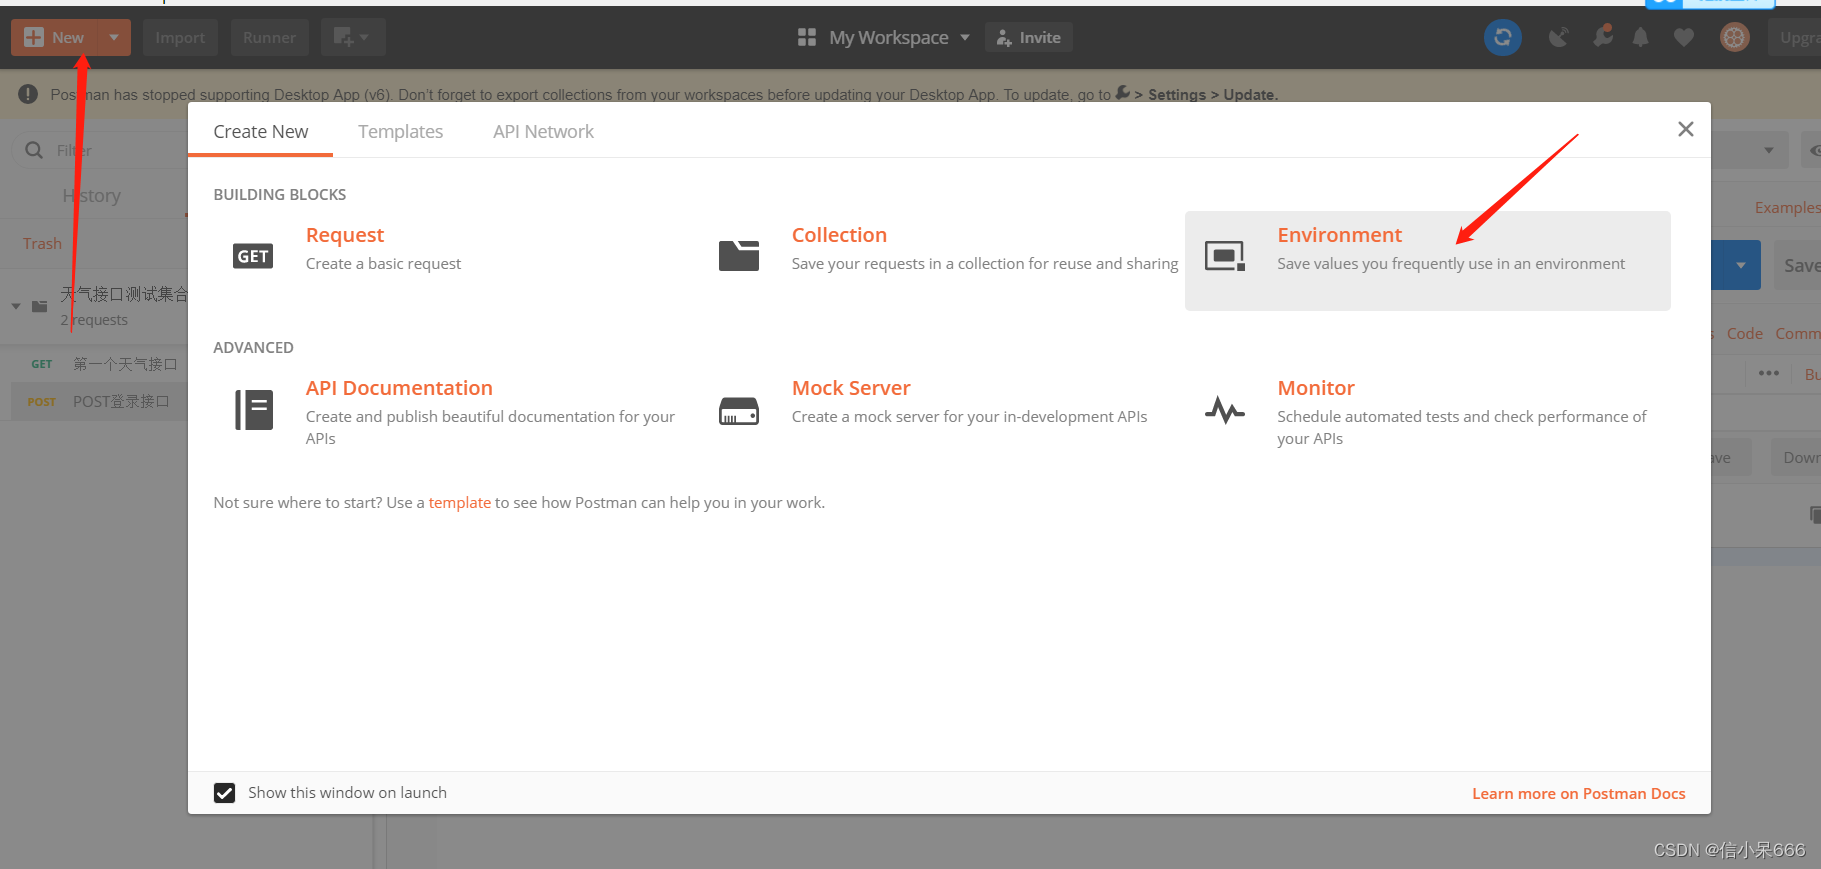Viewport: 1821px width, 869px height.
Task: Open the user avatar icon
Action: tap(1735, 38)
